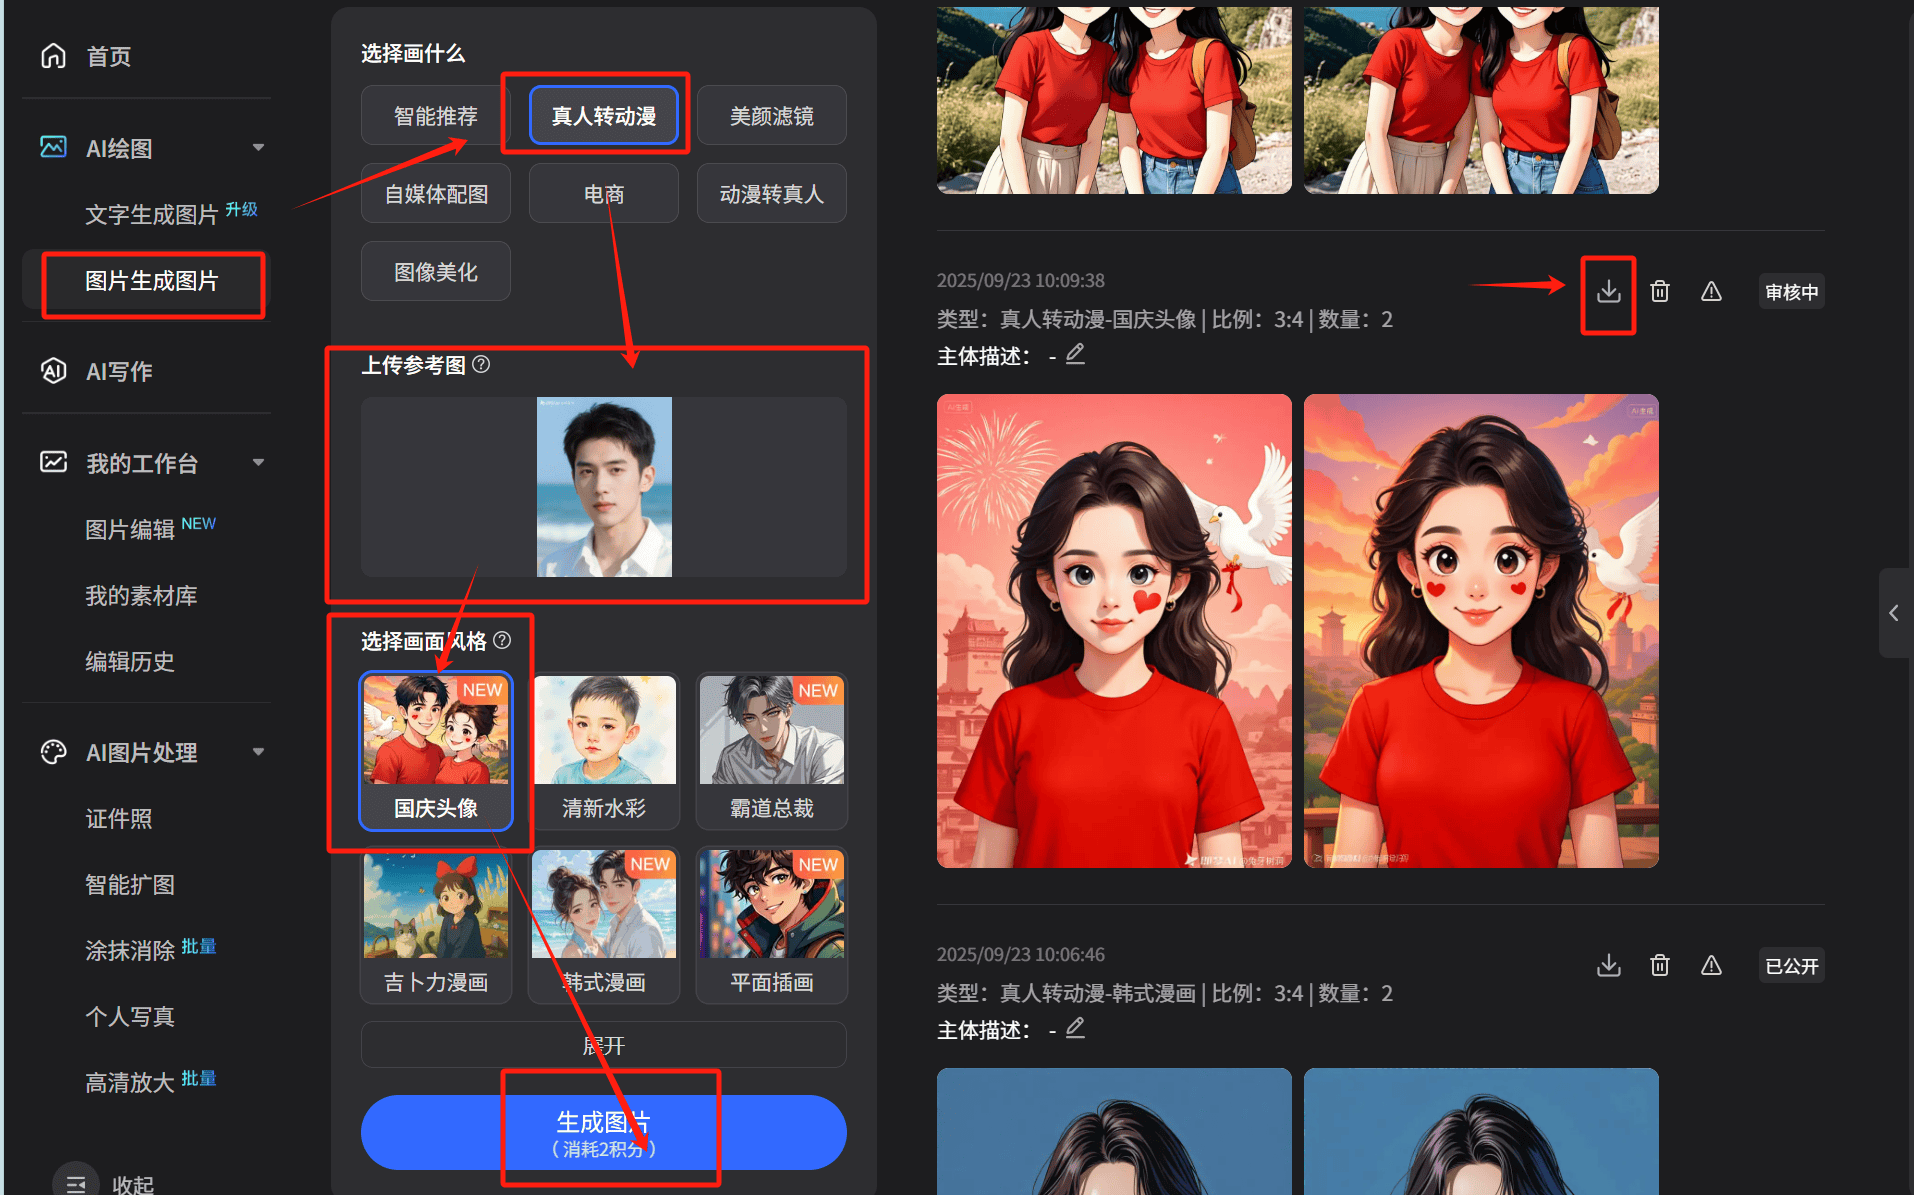Expand the right-edge side panel arrow
This screenshot has width=1914, height=1195.
(x=1893, y=613)
